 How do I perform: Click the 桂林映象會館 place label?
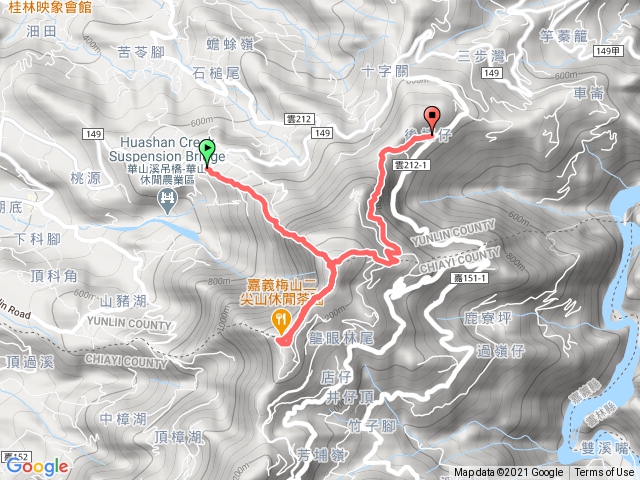[50, 8]
